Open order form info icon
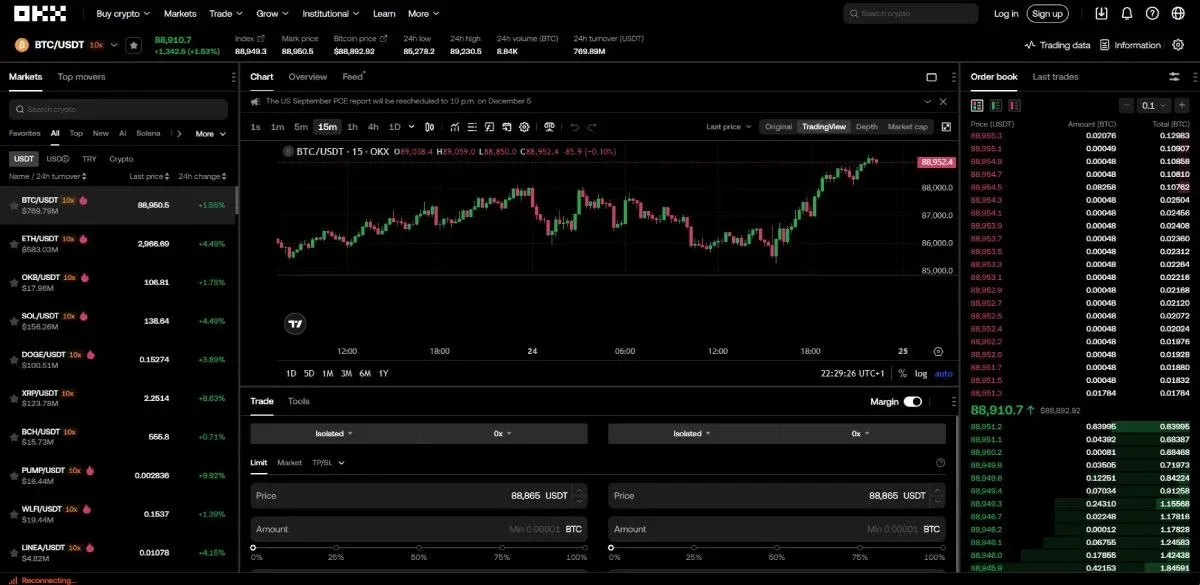Viewport: 1200px width, 585px height. pos(940,463)
